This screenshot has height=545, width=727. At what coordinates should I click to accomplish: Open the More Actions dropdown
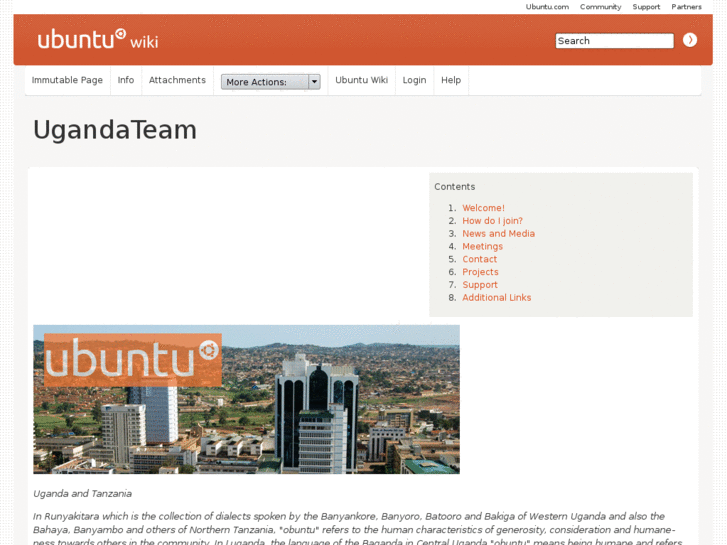click(x=270, y=82)
